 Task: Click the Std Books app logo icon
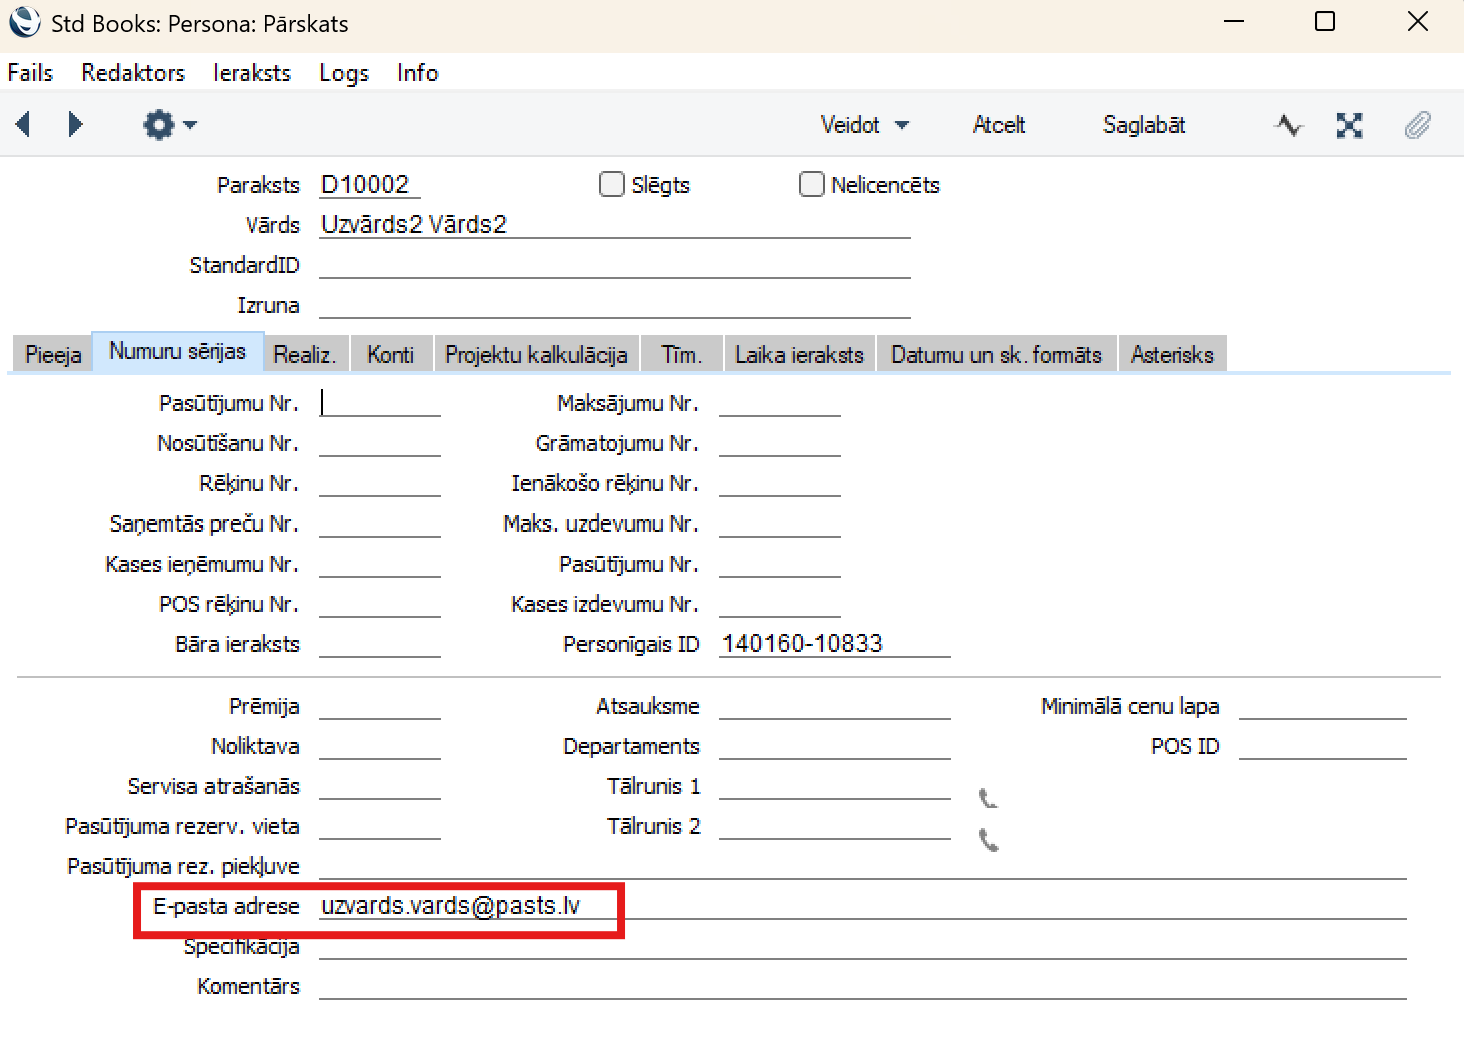(x=24, y=22)
